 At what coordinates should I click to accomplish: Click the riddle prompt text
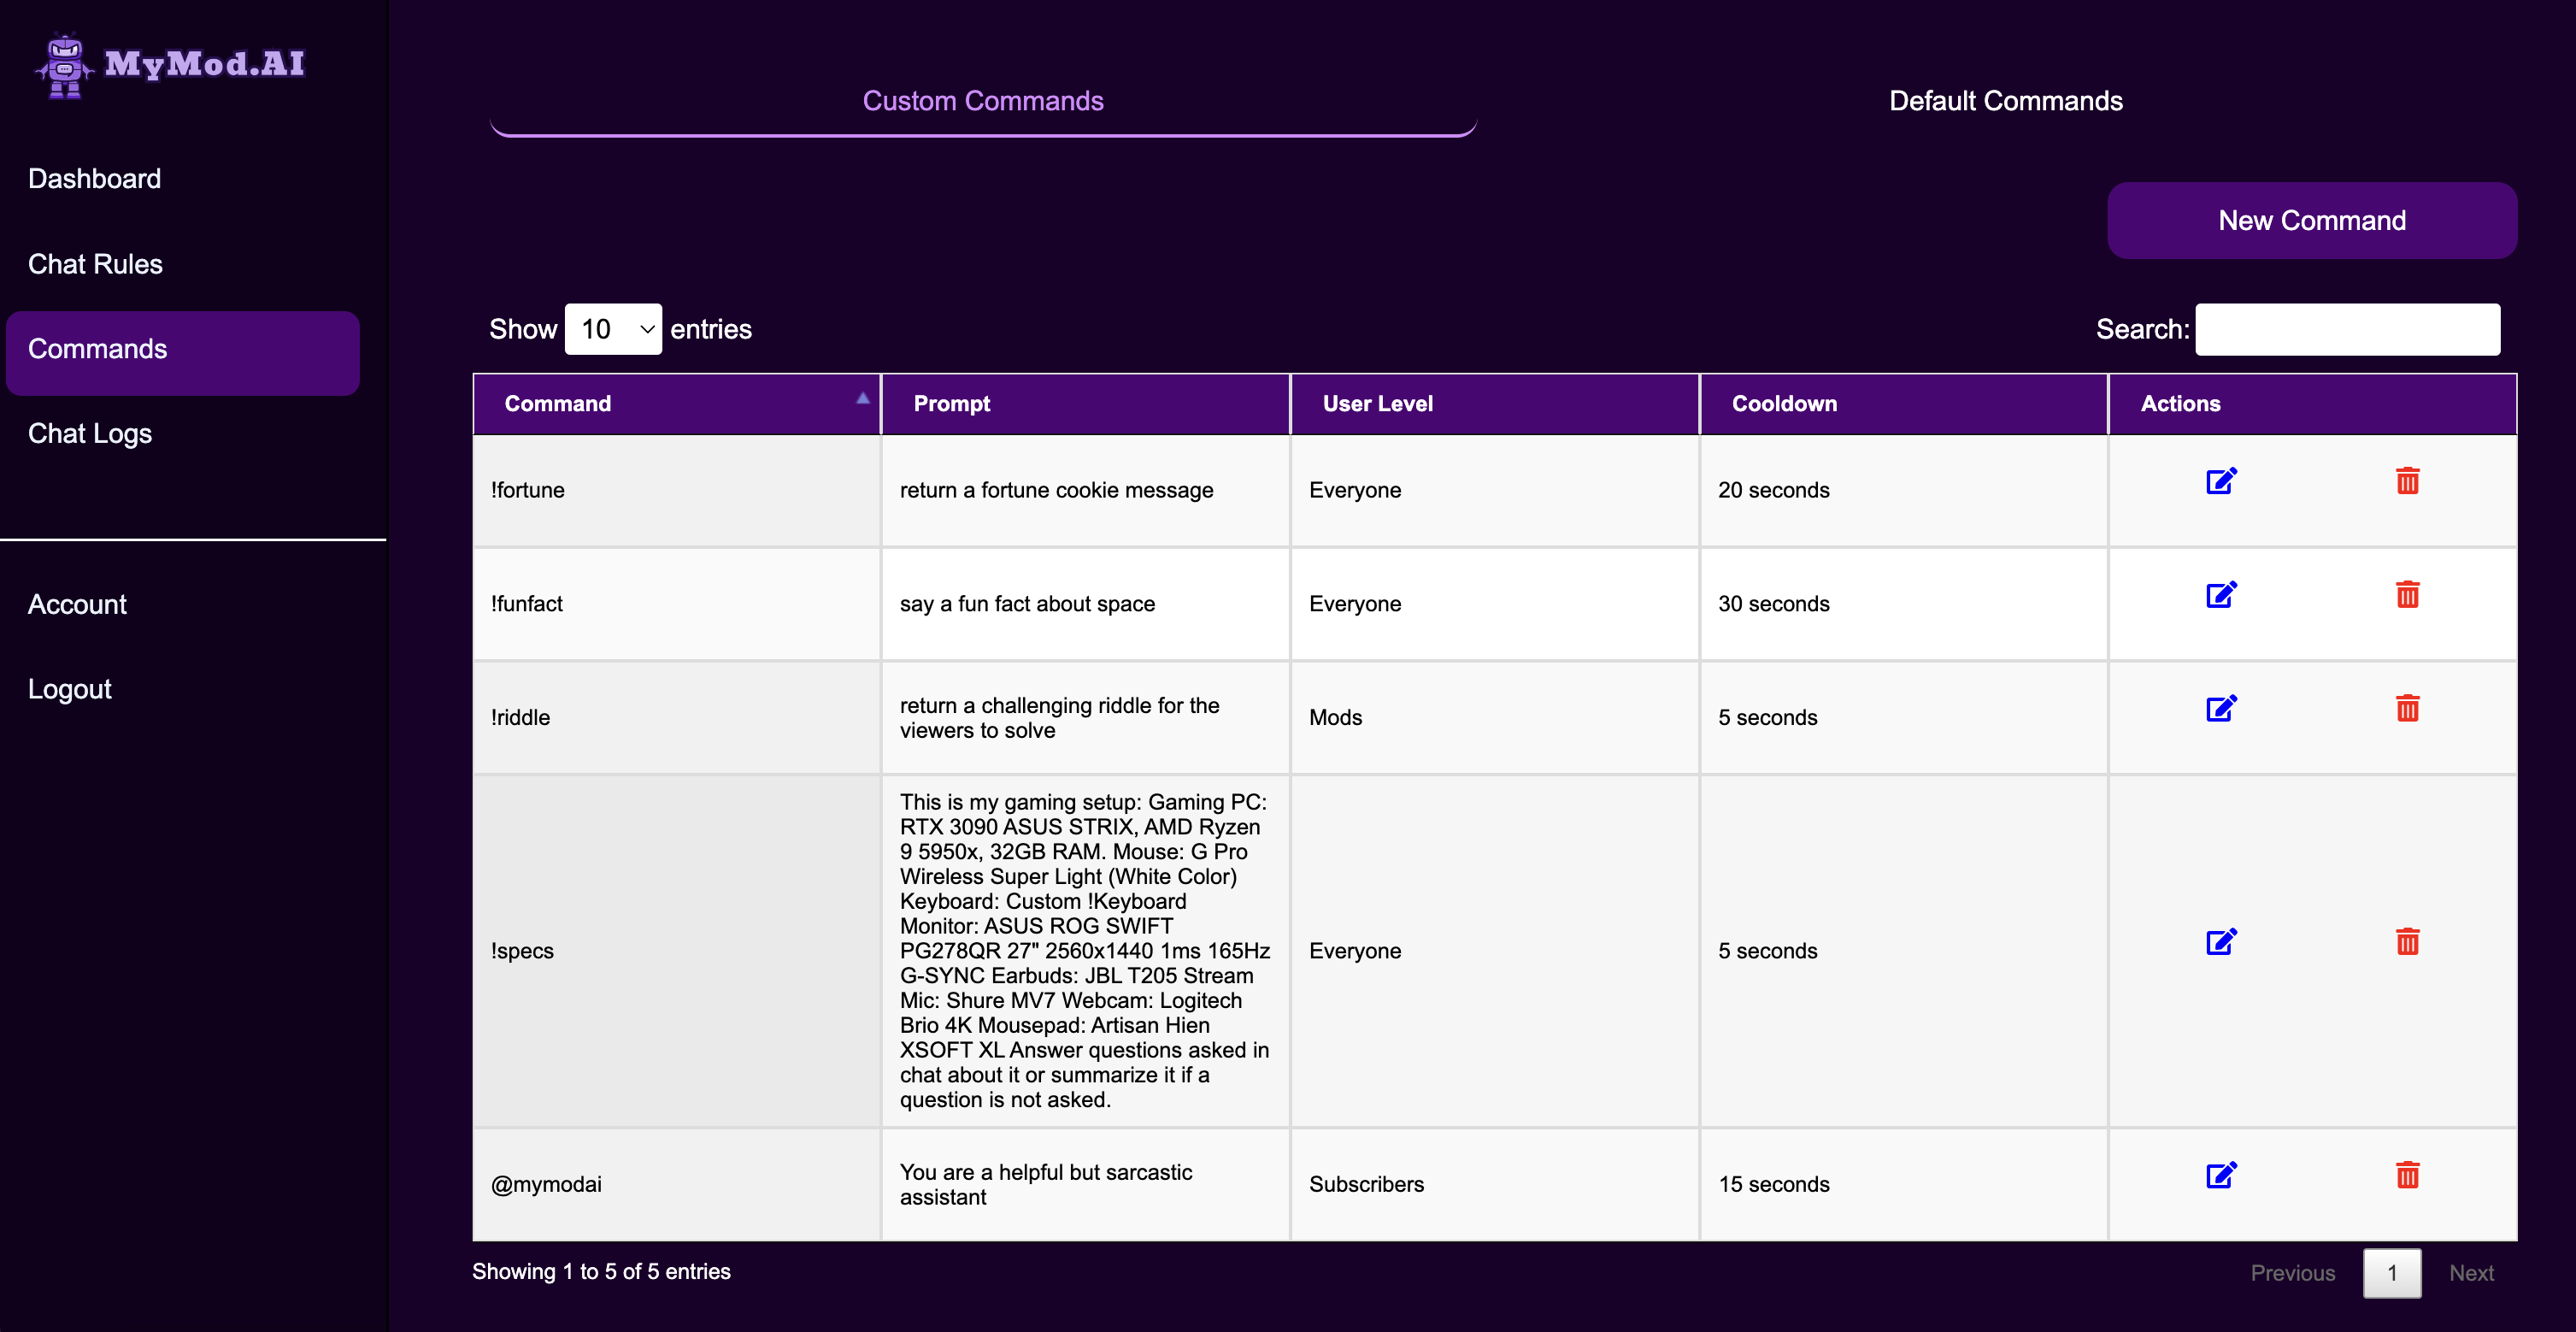[x=1059, y=718]
